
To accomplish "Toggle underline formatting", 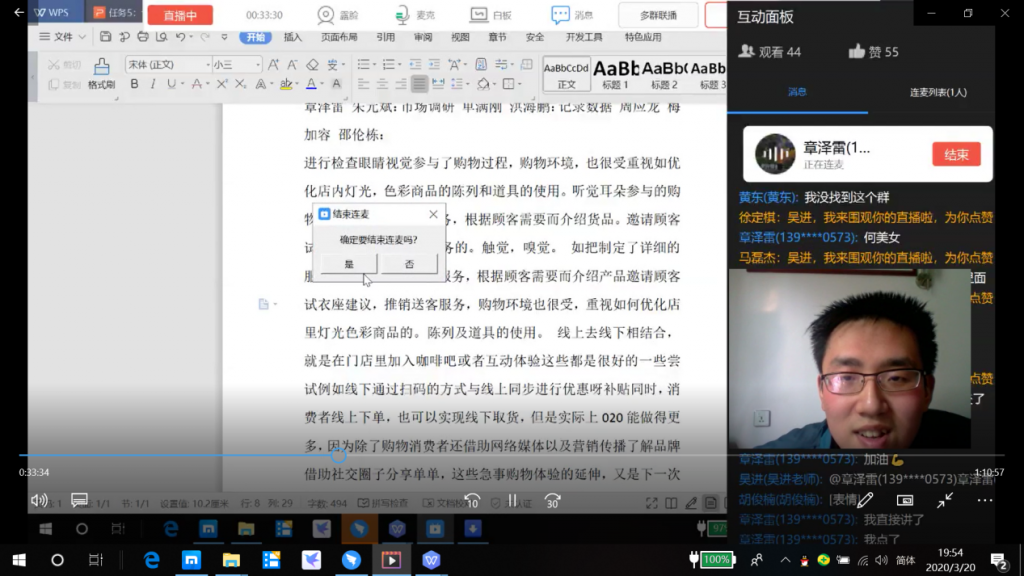I will click(171, 84).
